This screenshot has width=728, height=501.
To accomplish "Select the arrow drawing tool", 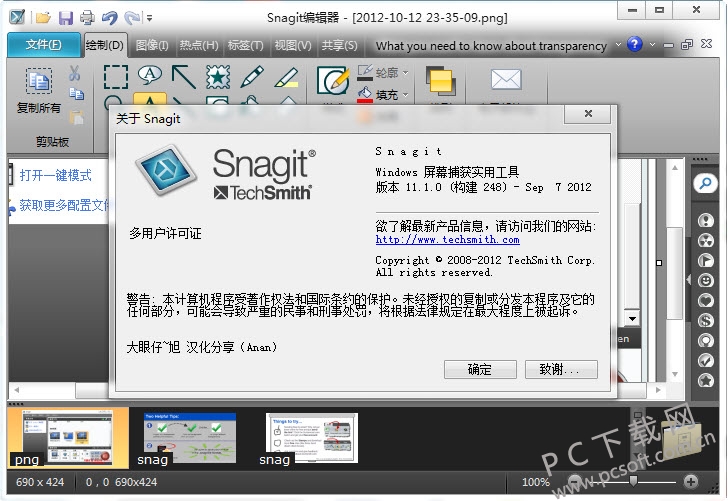I will click(x=184, y=77).
